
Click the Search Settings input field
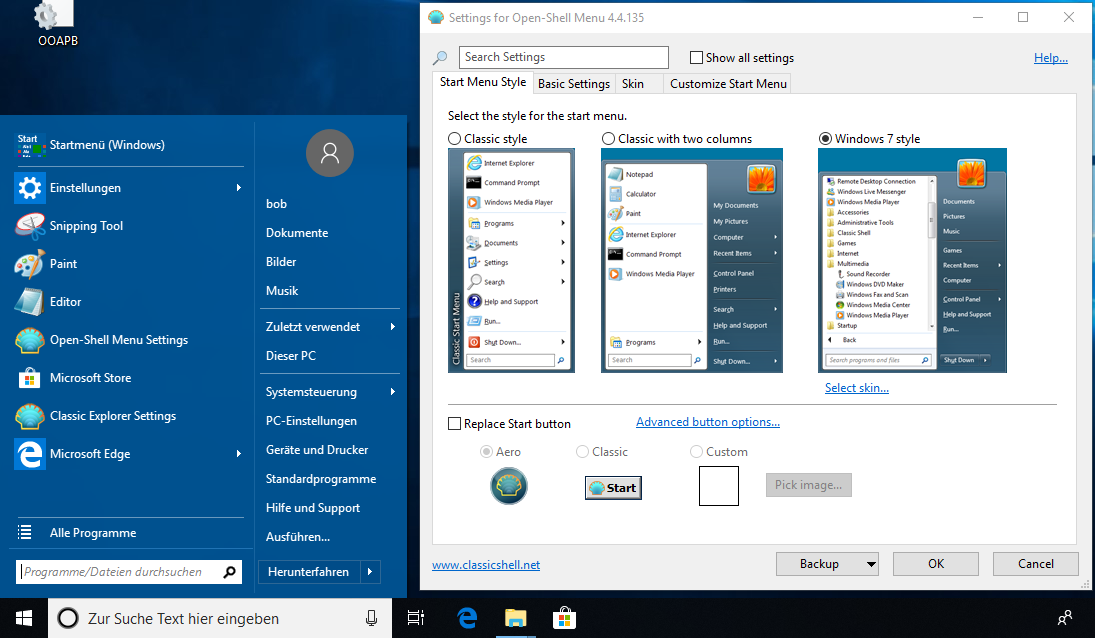[563, 58]
